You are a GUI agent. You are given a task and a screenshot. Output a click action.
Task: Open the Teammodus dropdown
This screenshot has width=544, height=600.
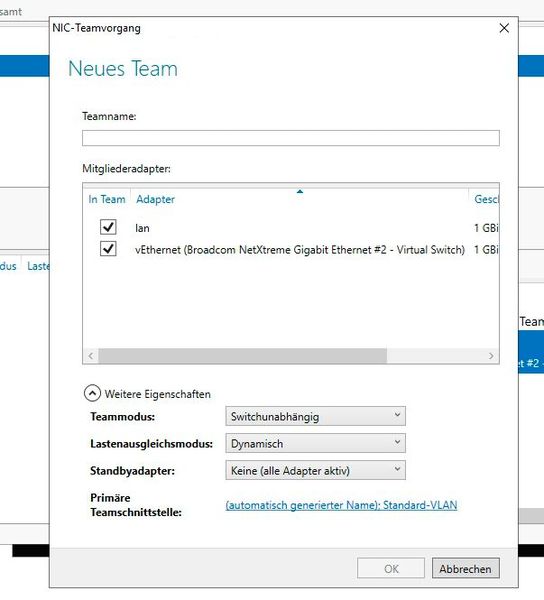pyautogui.click(x=316, y=416)
